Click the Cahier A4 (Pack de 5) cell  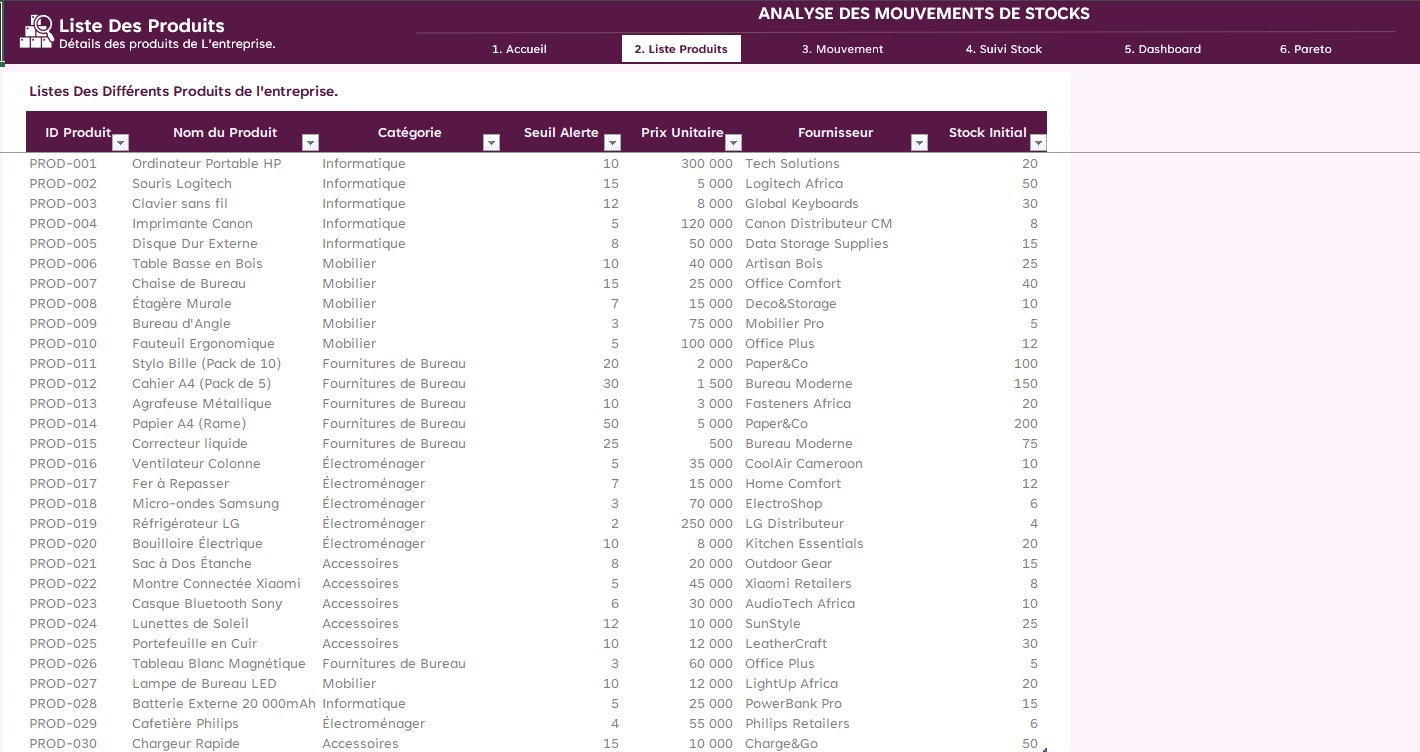click(x=223, y=383)
